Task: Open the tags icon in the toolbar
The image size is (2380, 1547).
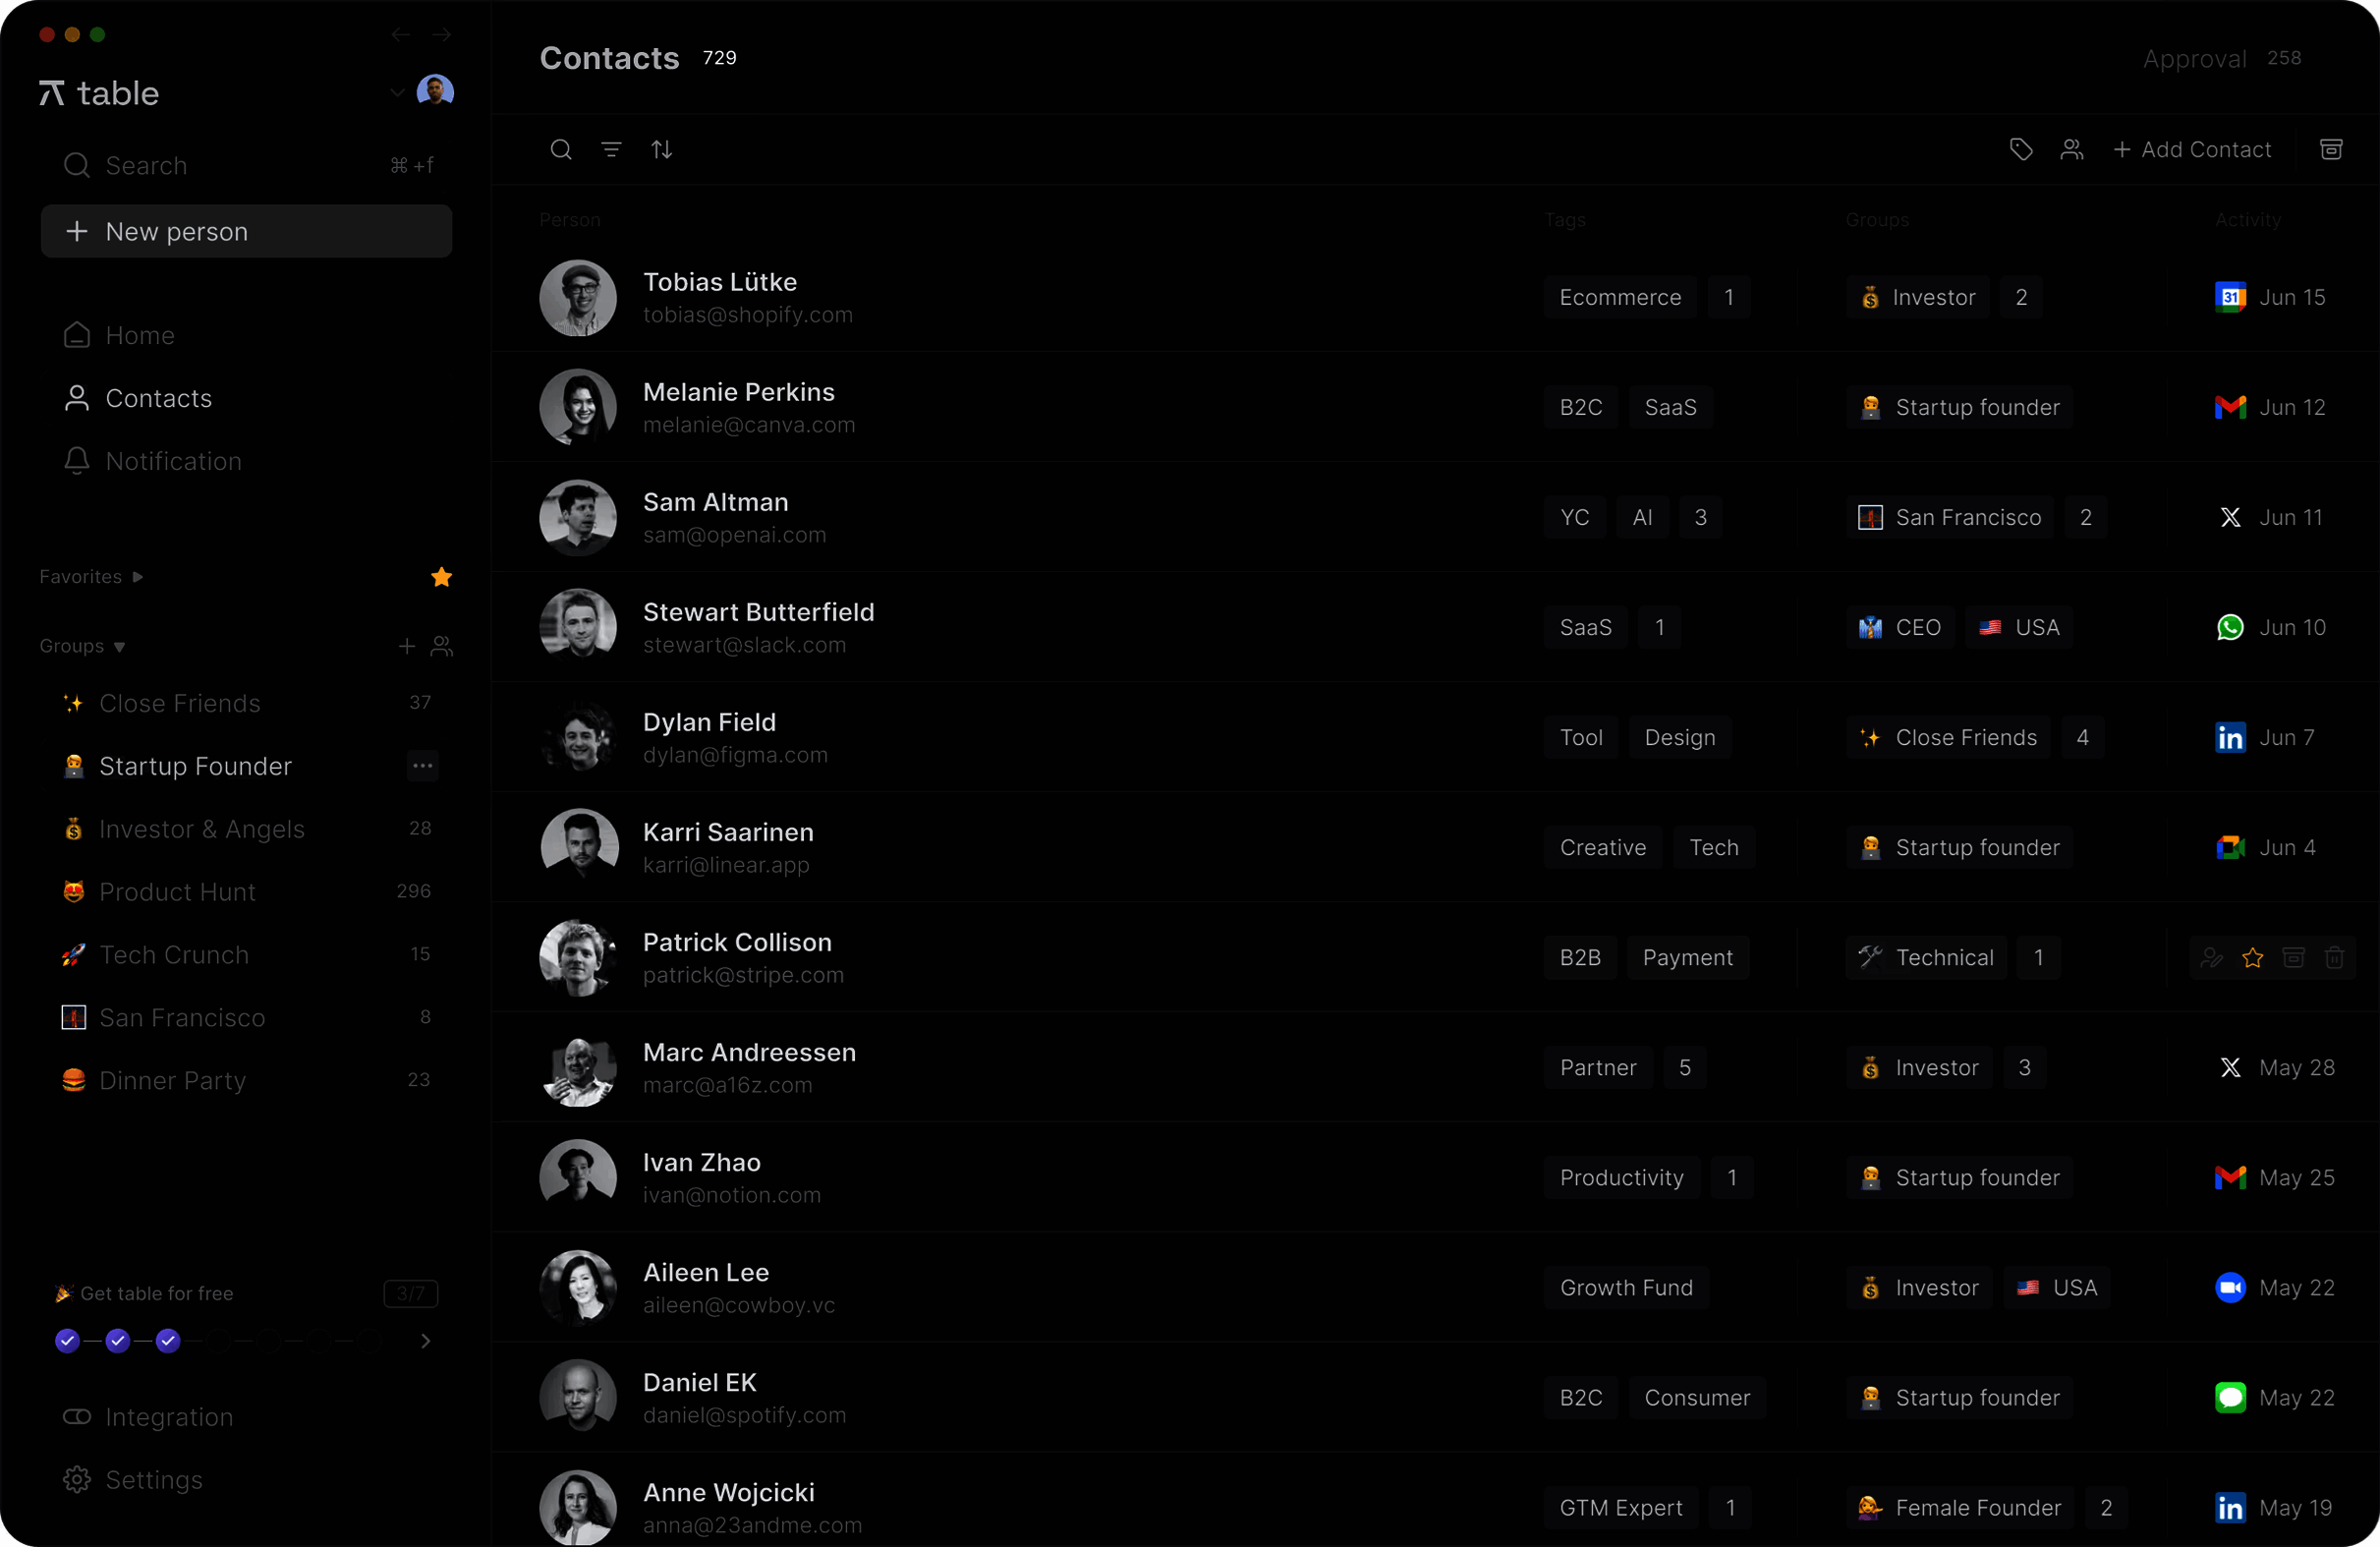Action: click(2021, 150)
